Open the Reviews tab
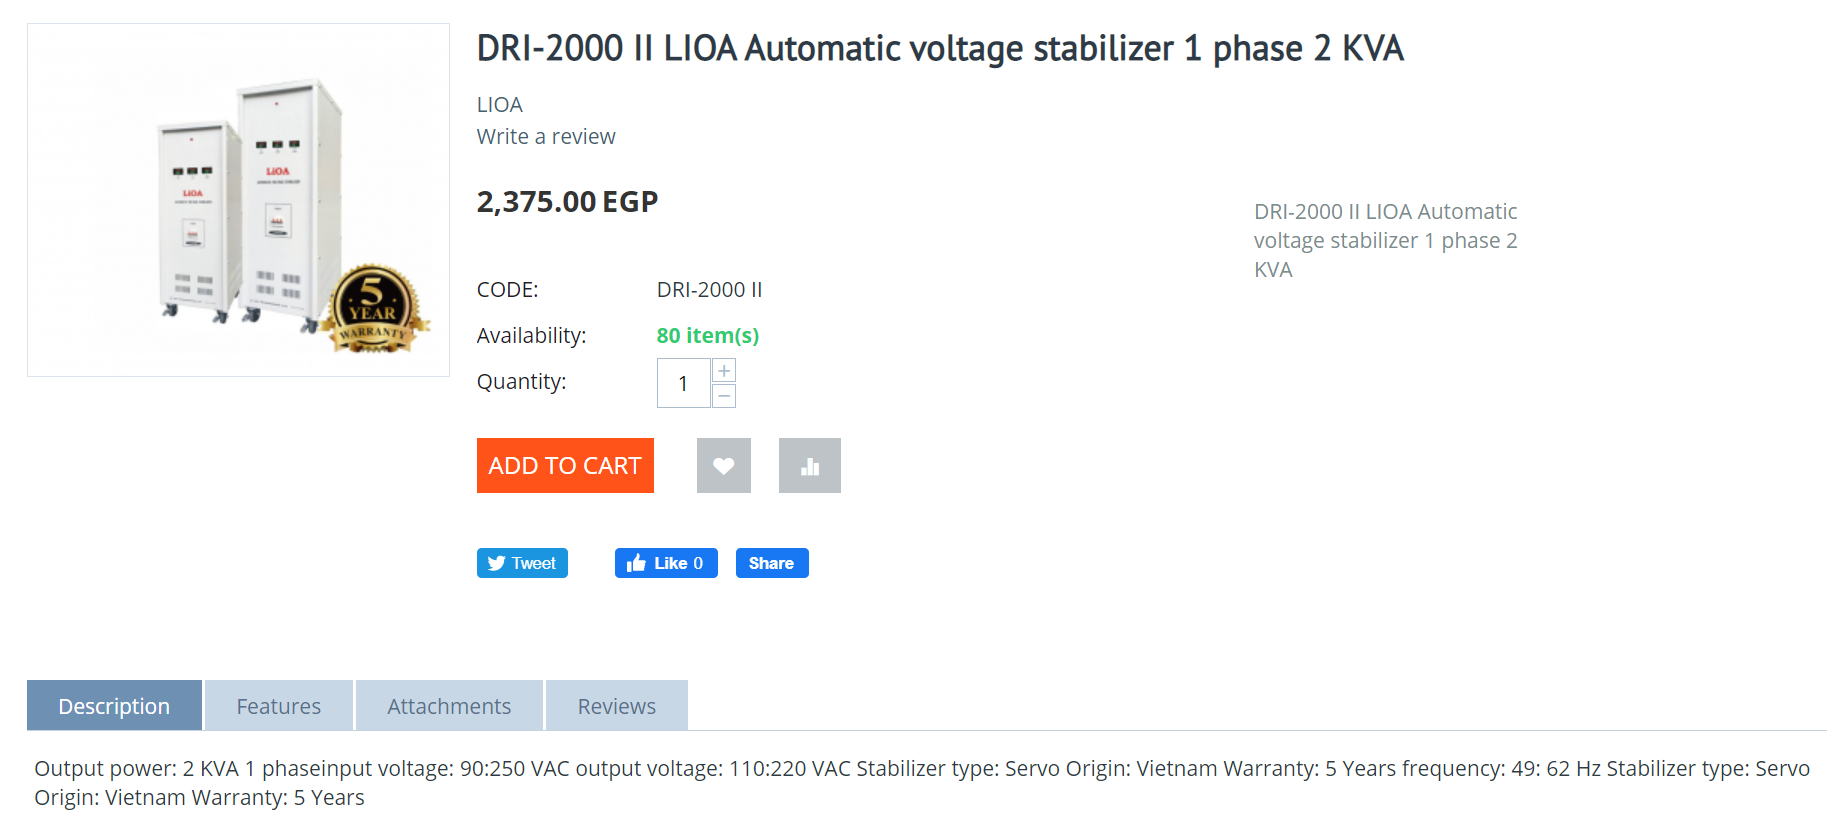The width and height of the screenshot is (1834, 826). pyautogui.click(x=617, y=706)
